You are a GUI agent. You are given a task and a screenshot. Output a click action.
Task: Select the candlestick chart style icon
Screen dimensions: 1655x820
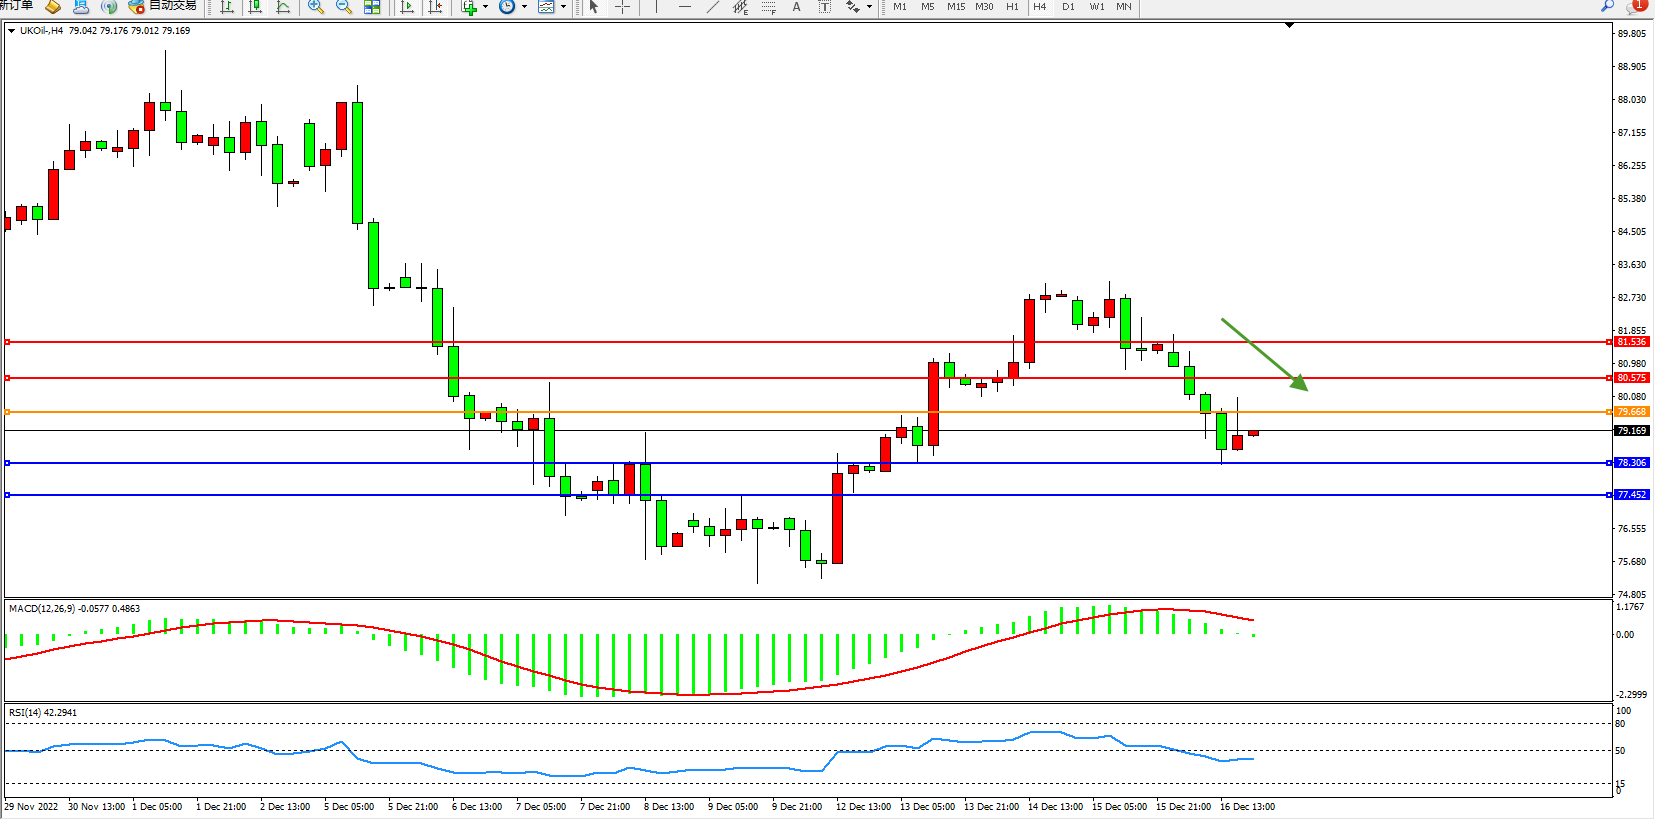point(255,7)
